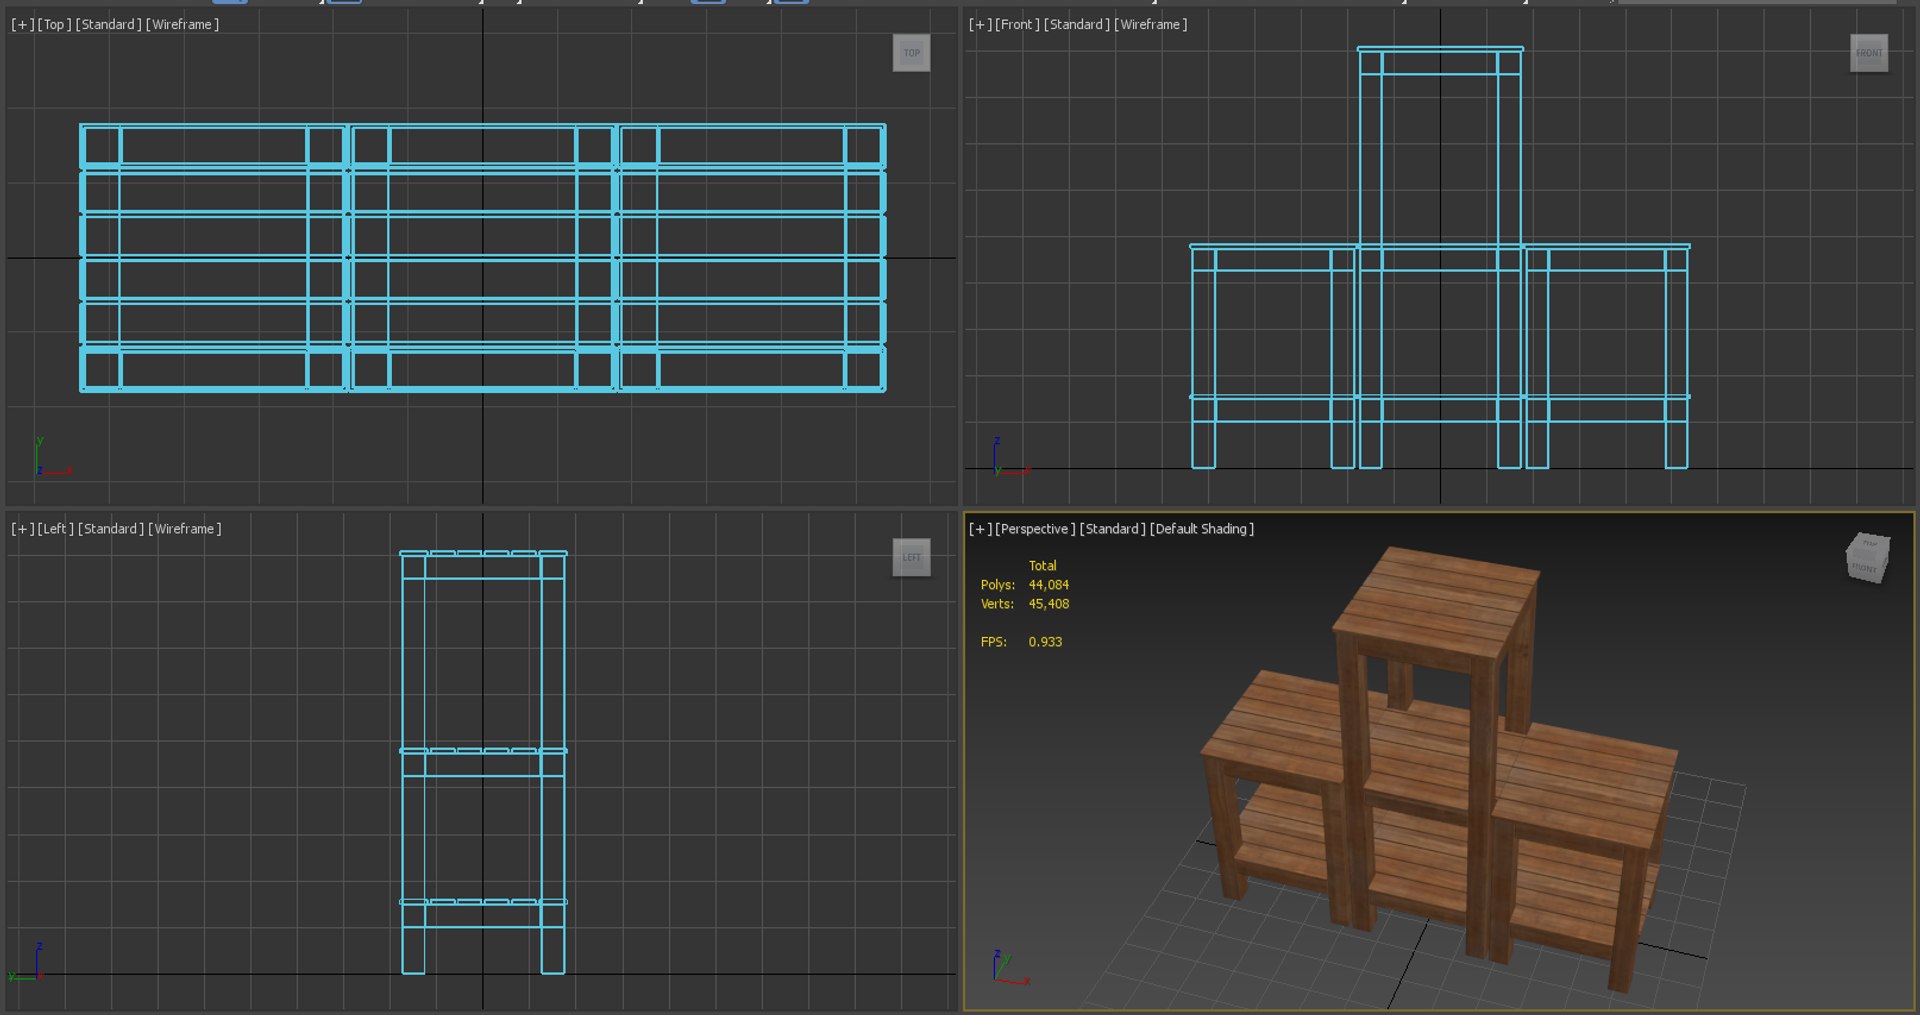Open [Standard] menu in Top viewport
The height and width of the screenshot is (1015, 1920).
(109, 24)
